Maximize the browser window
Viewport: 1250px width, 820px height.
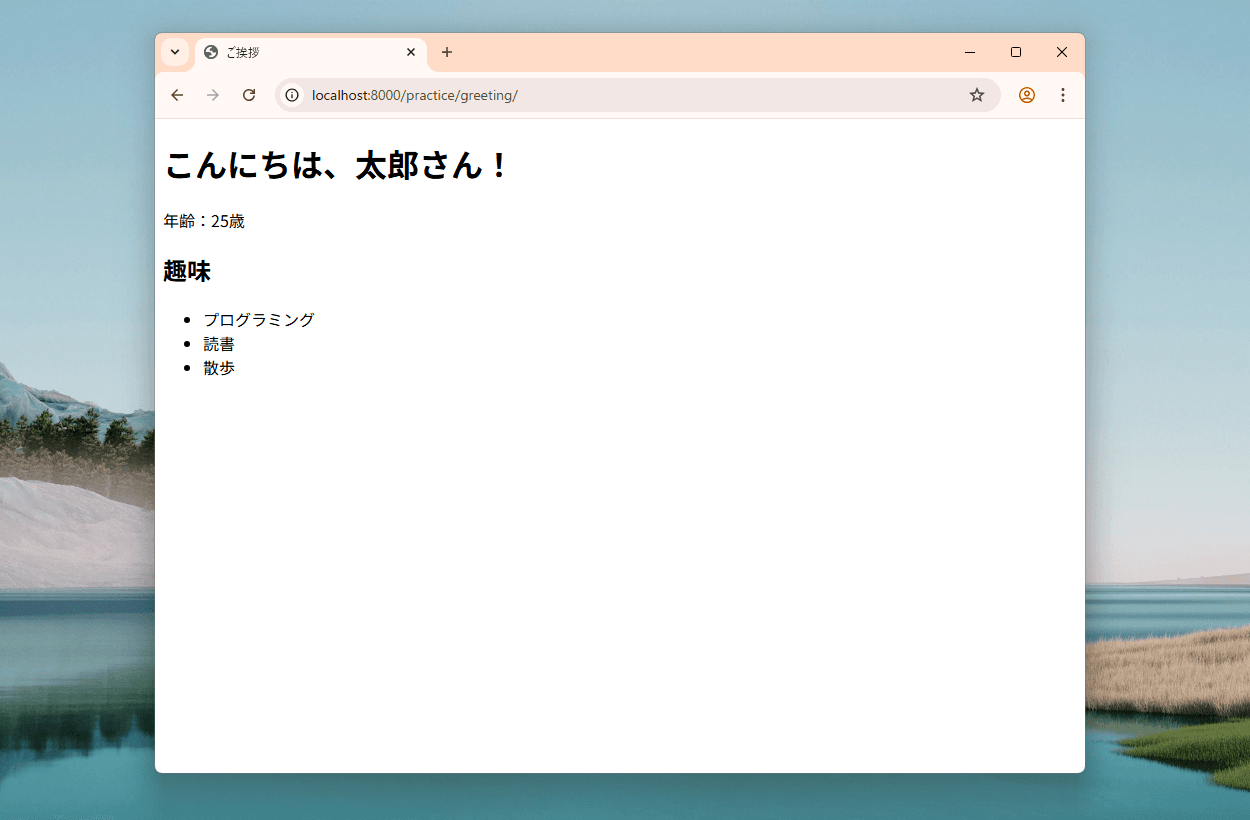(1016, 52)
